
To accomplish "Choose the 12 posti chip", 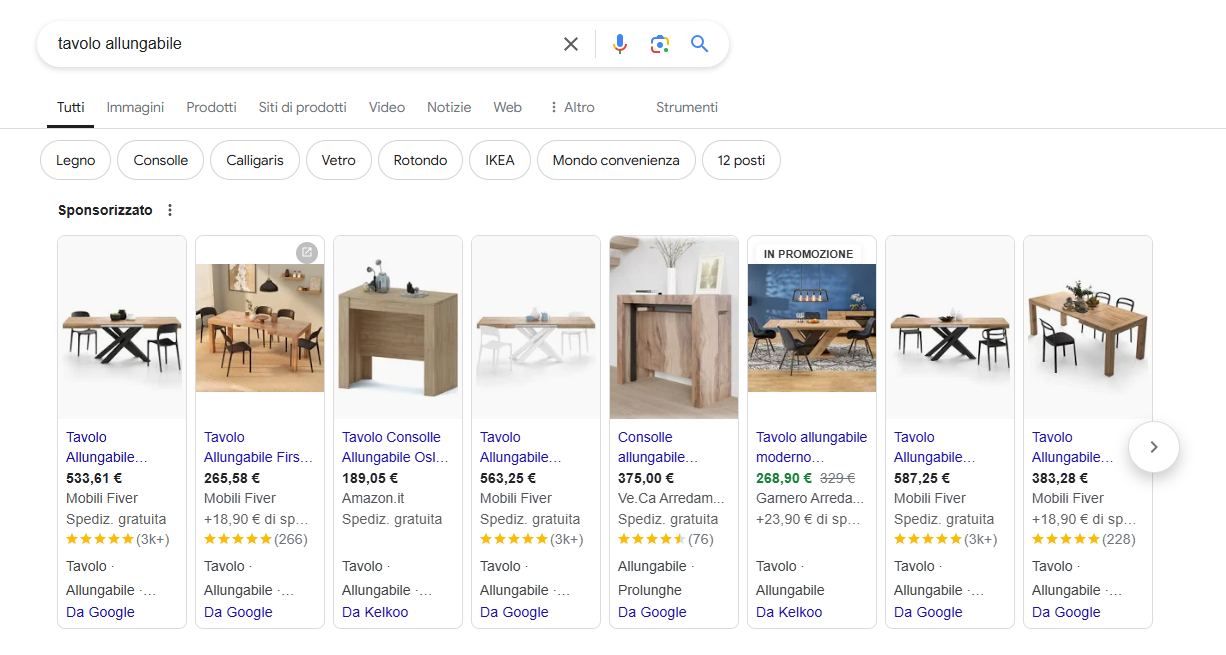I will point(741,160).
